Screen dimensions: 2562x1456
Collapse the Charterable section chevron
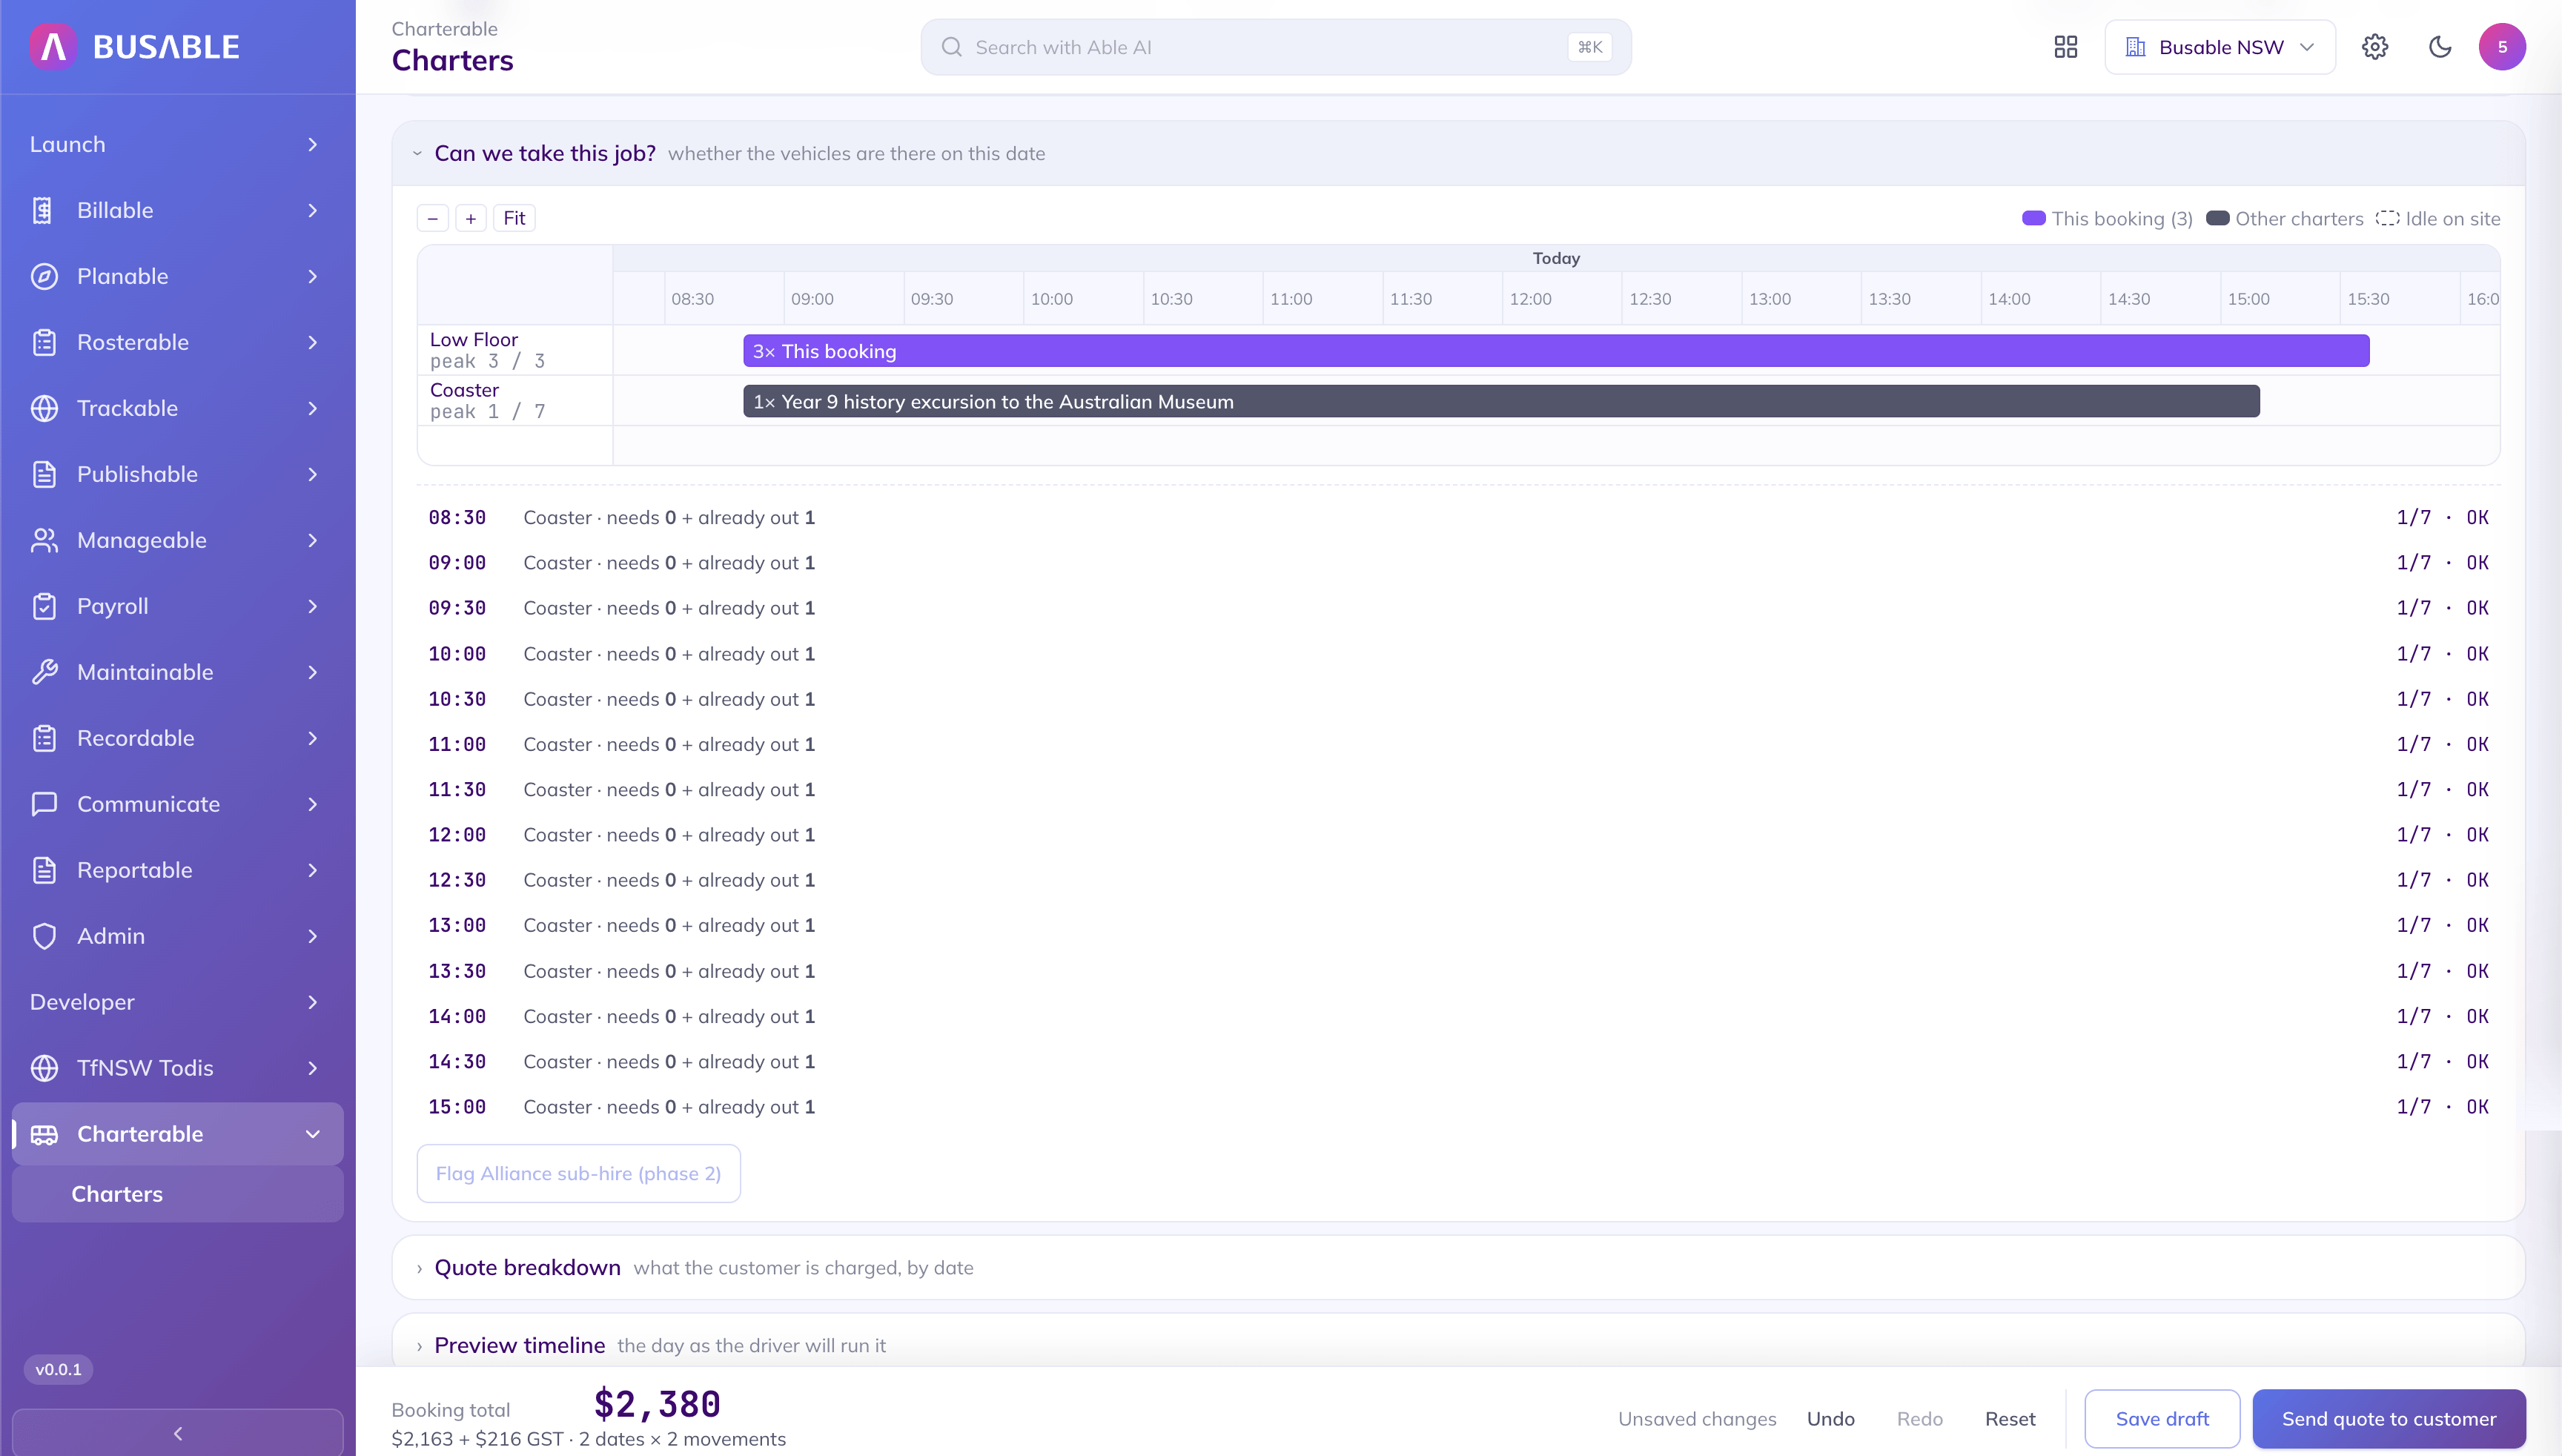(x=312, y=1134)
